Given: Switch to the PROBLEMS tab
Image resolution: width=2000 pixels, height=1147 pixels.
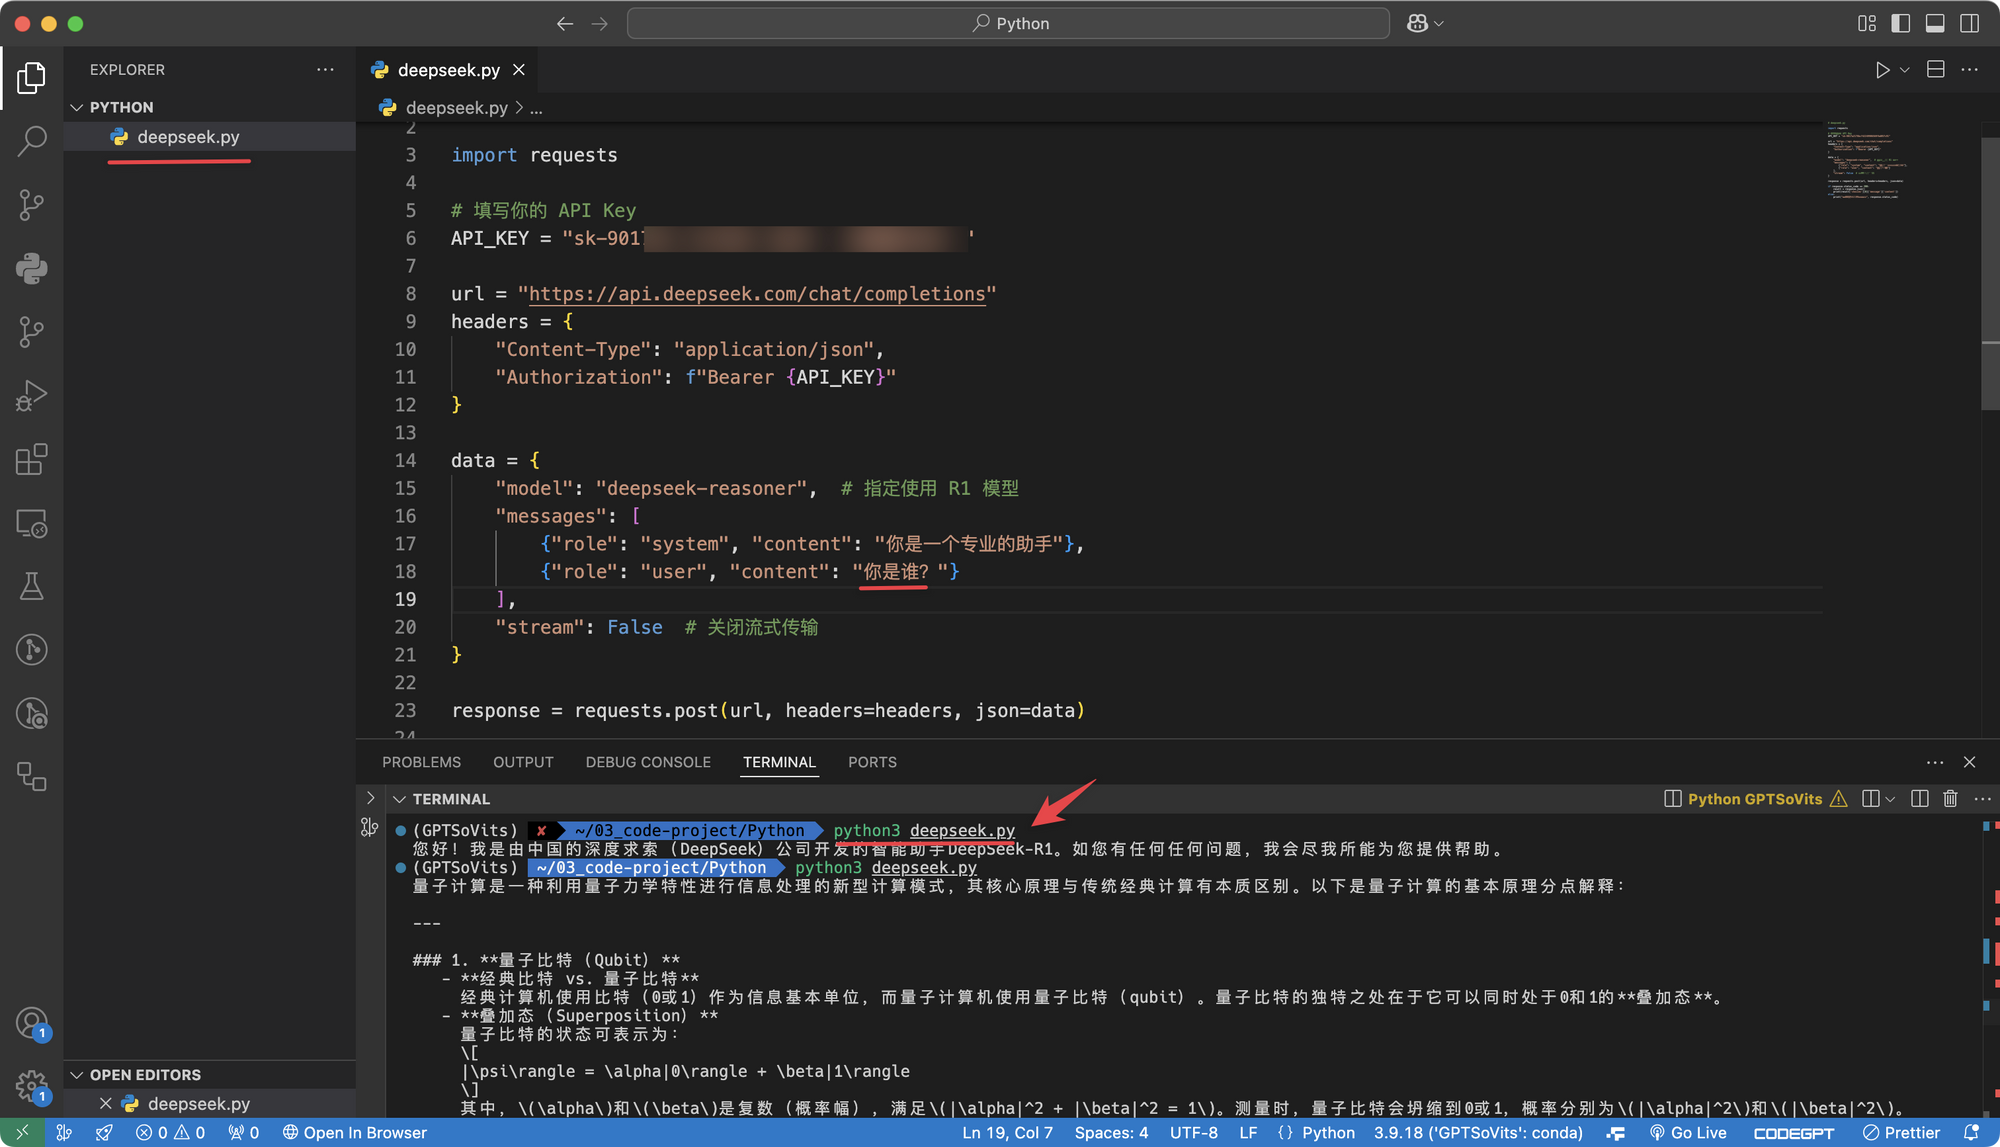Looking at the screenshot, I should click(420, 761).
